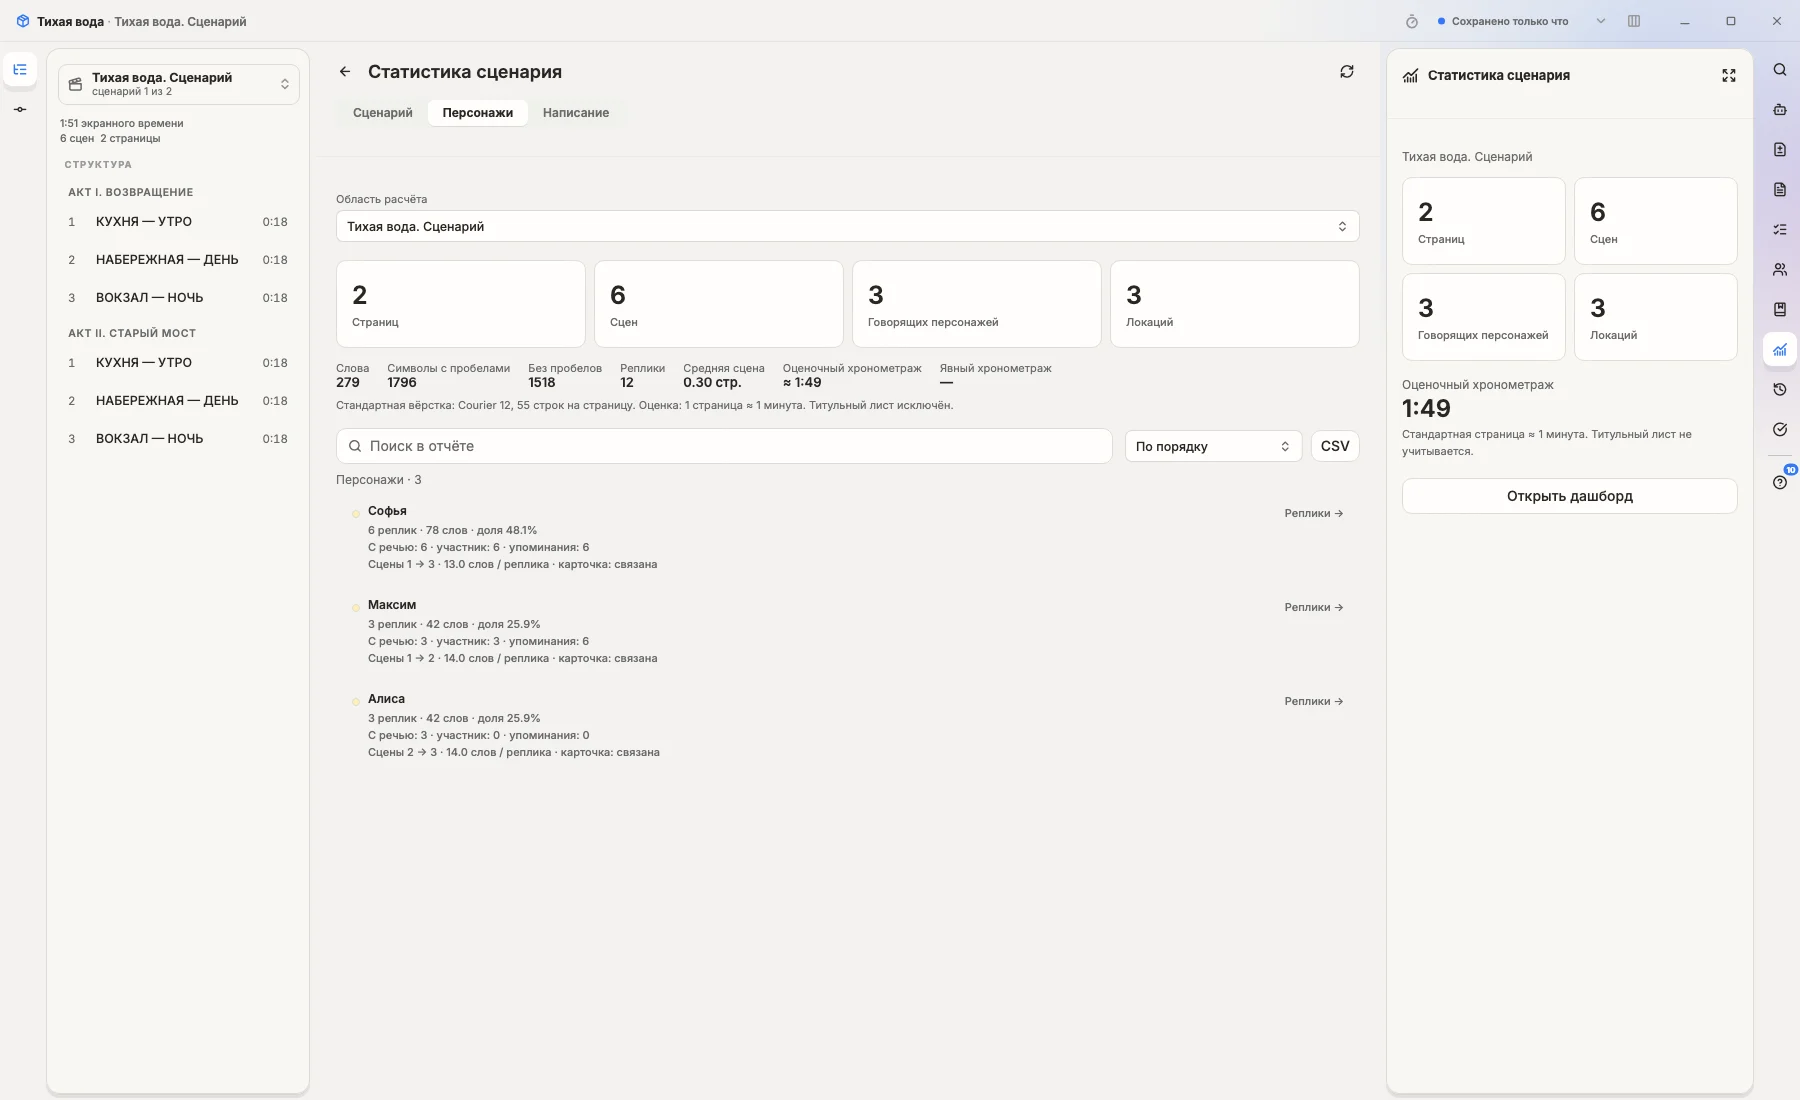Click the timeline node icon in left rail
The height and width of the screenshot is (1100, 1800).
[x=20, y=110]
